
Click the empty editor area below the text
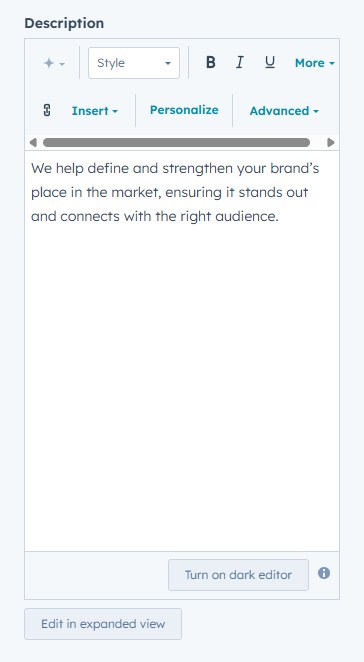[182, 380]
